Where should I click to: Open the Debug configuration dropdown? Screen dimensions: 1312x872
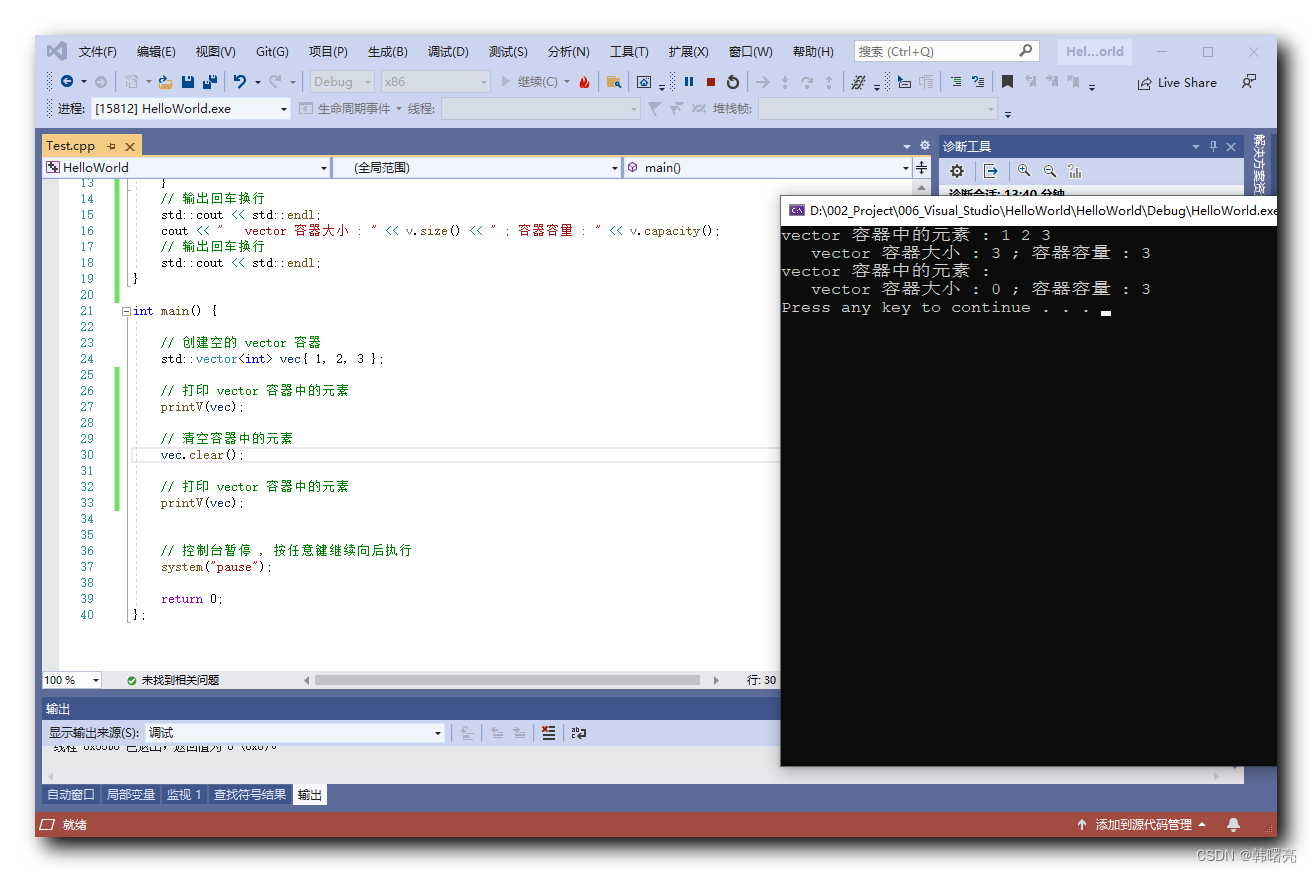342,82
